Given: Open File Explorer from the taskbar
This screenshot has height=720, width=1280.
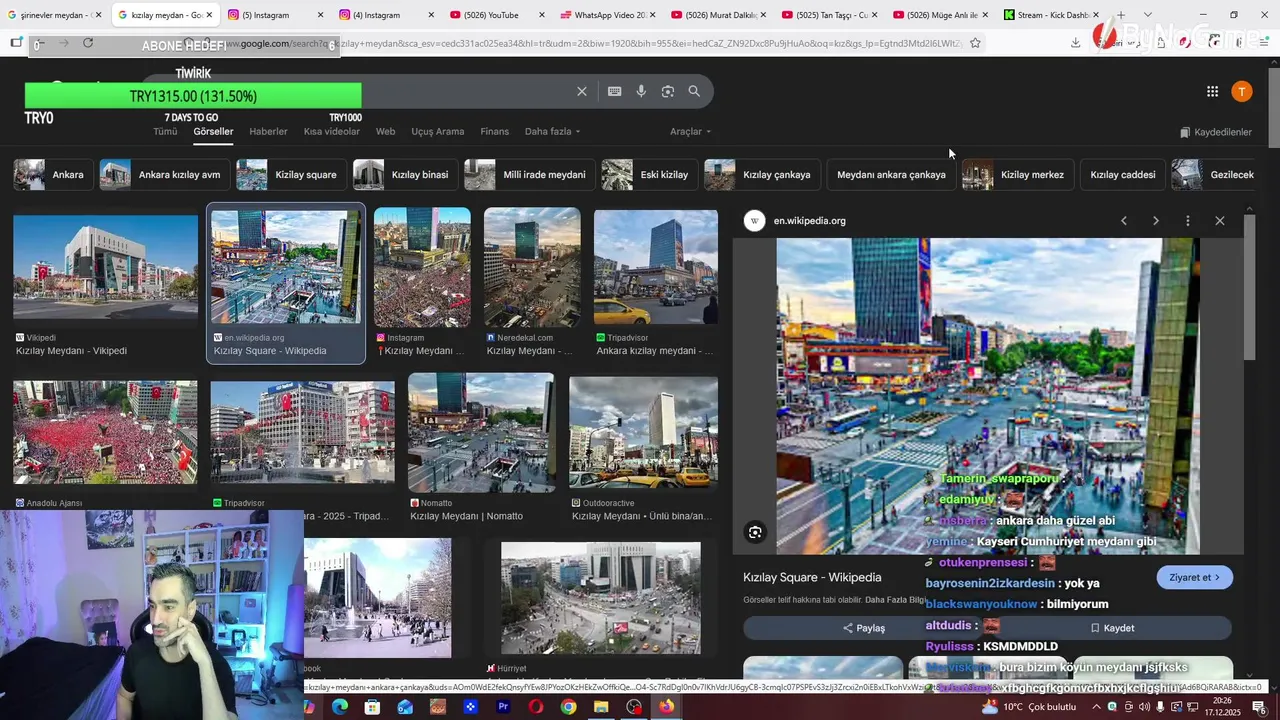Looking at the screenshot, I should pos(601,707).
